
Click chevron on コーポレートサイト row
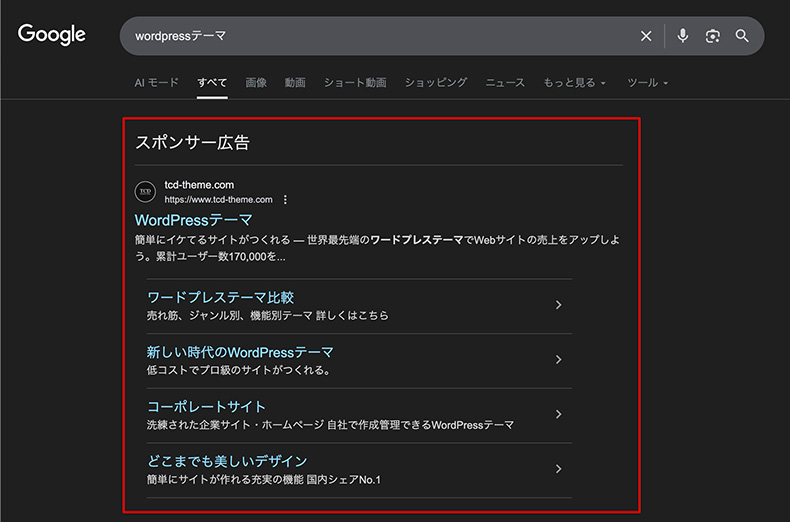558,414
